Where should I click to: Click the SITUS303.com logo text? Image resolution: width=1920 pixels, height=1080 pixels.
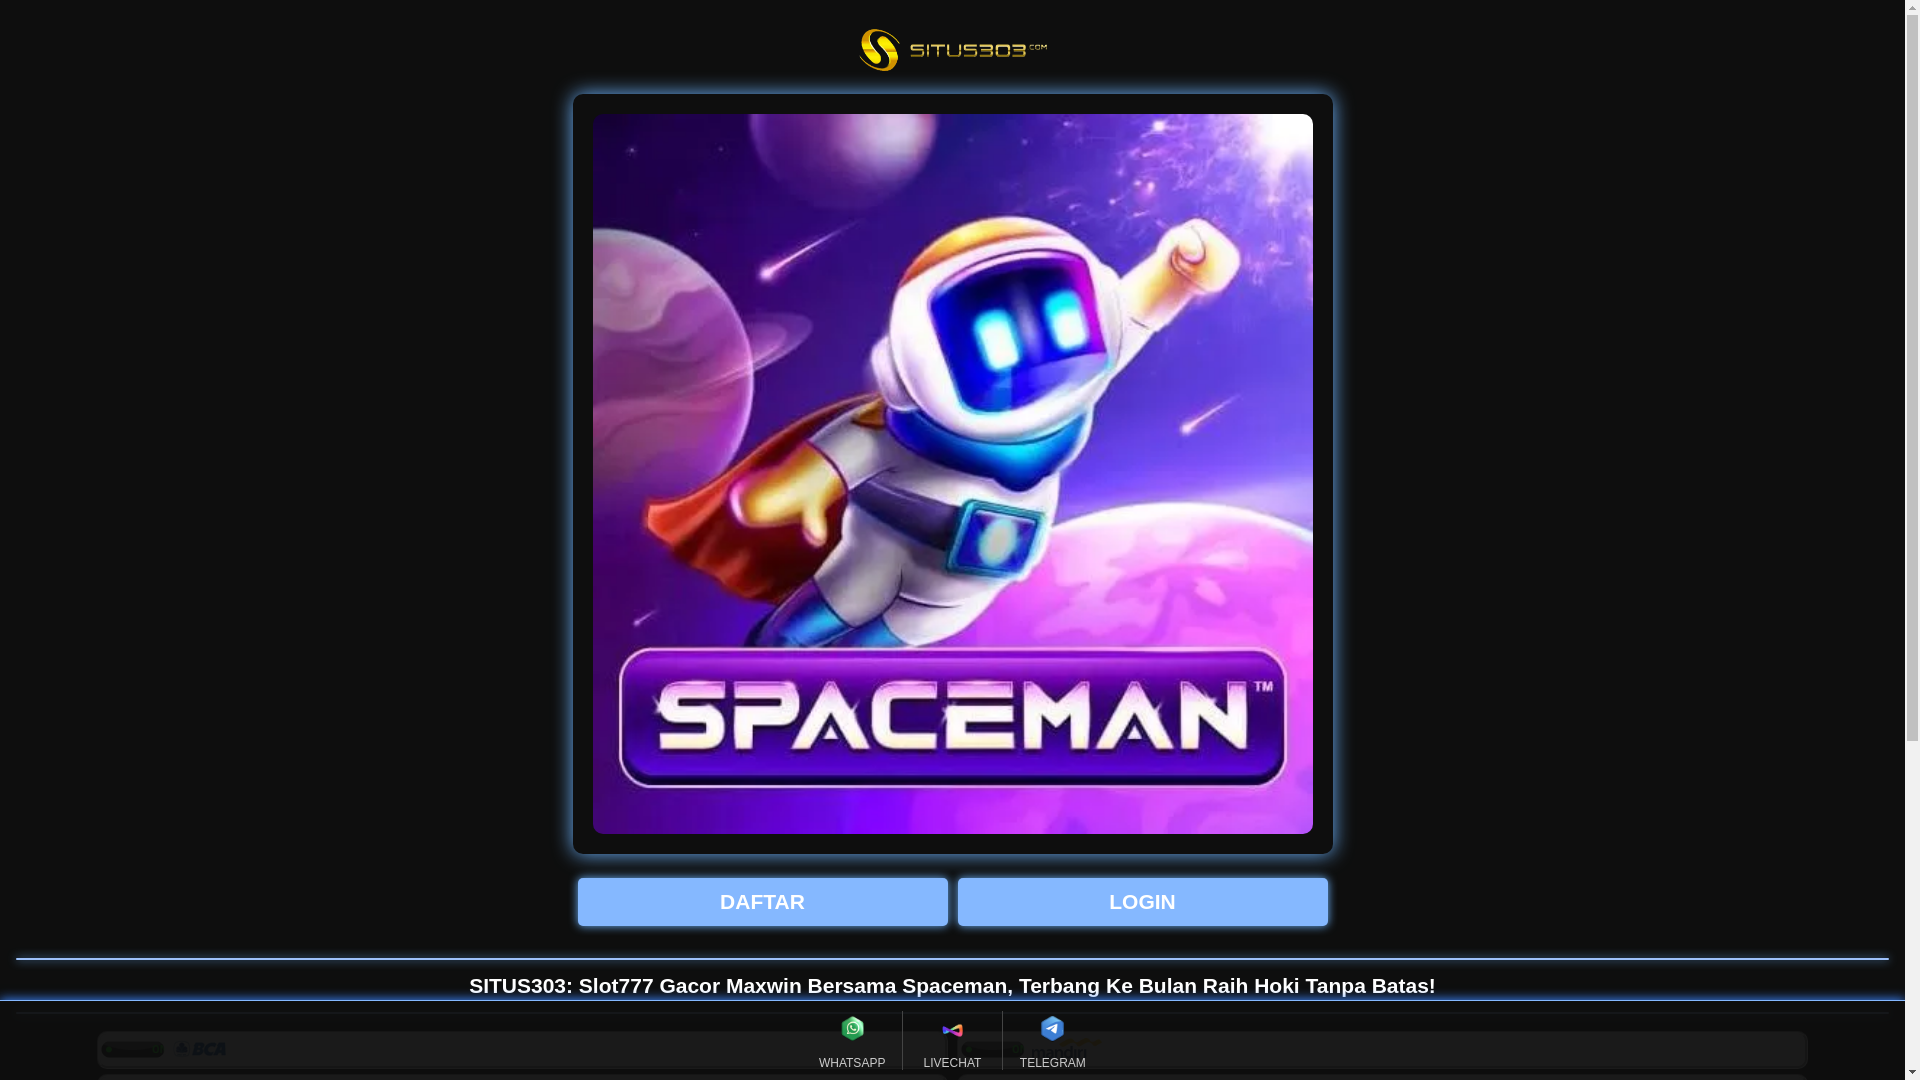point(978,50)
